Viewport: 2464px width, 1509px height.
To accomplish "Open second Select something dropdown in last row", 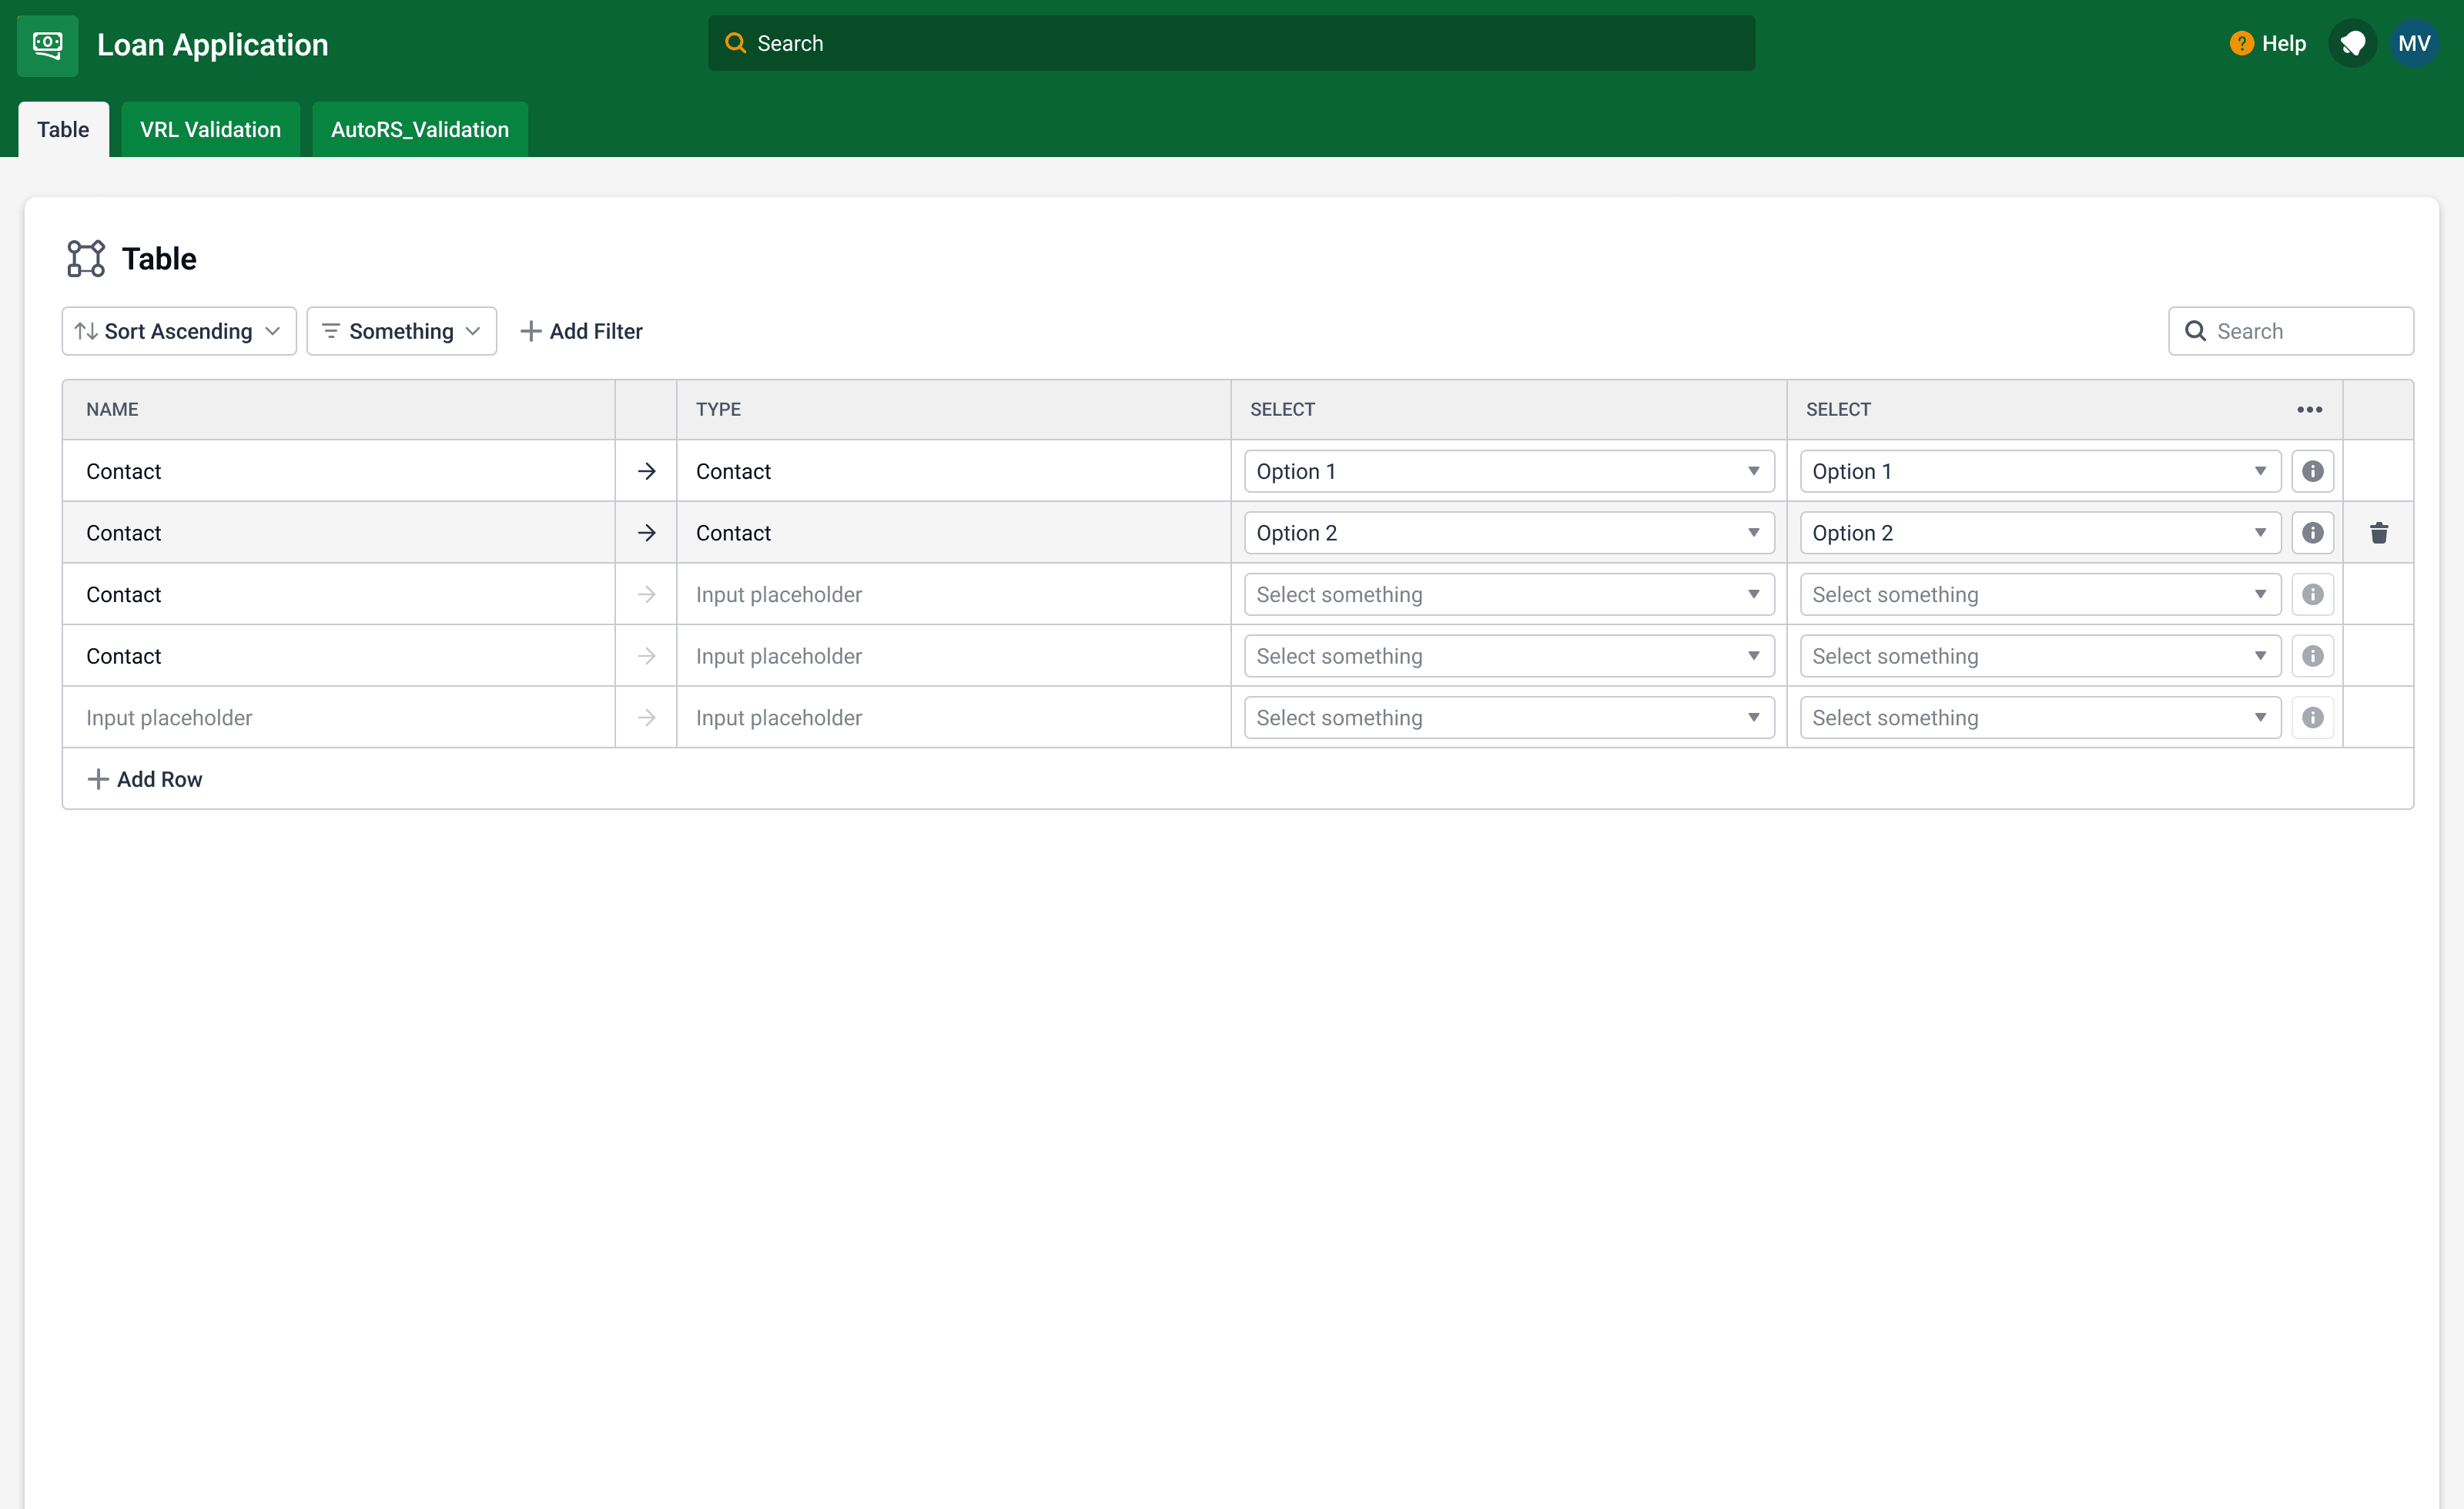I will pyautogui.click(x=2040, y=718).
